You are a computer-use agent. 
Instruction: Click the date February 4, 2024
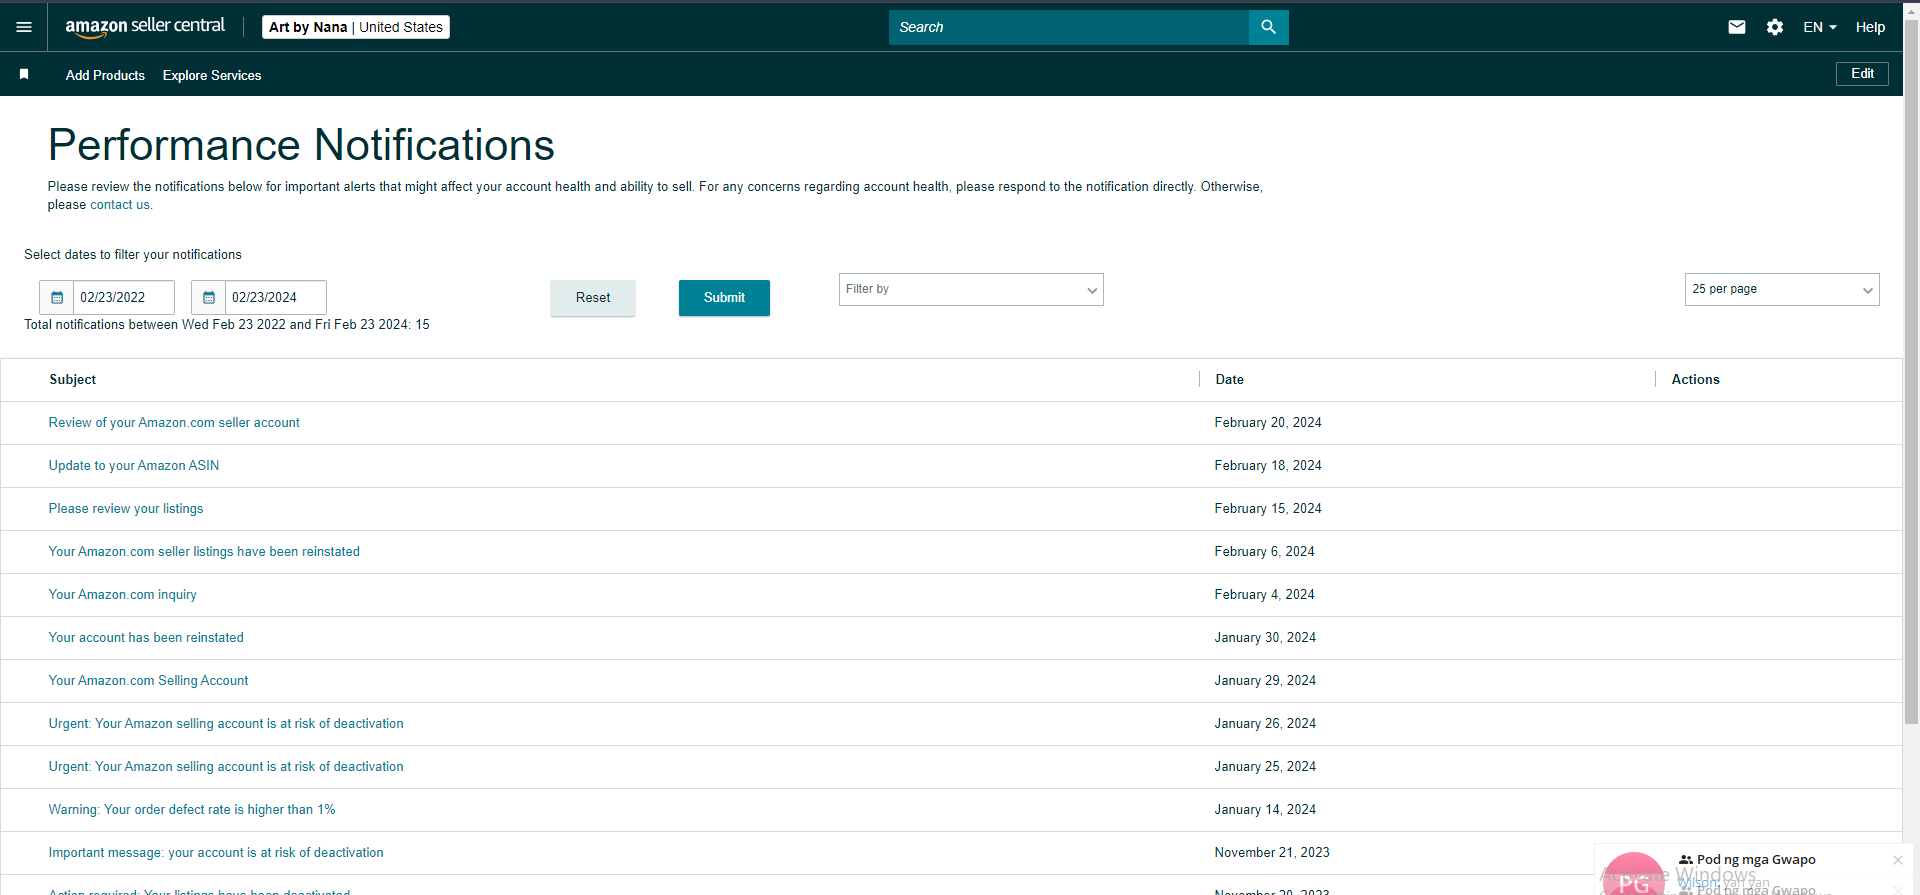(1264, 595)
